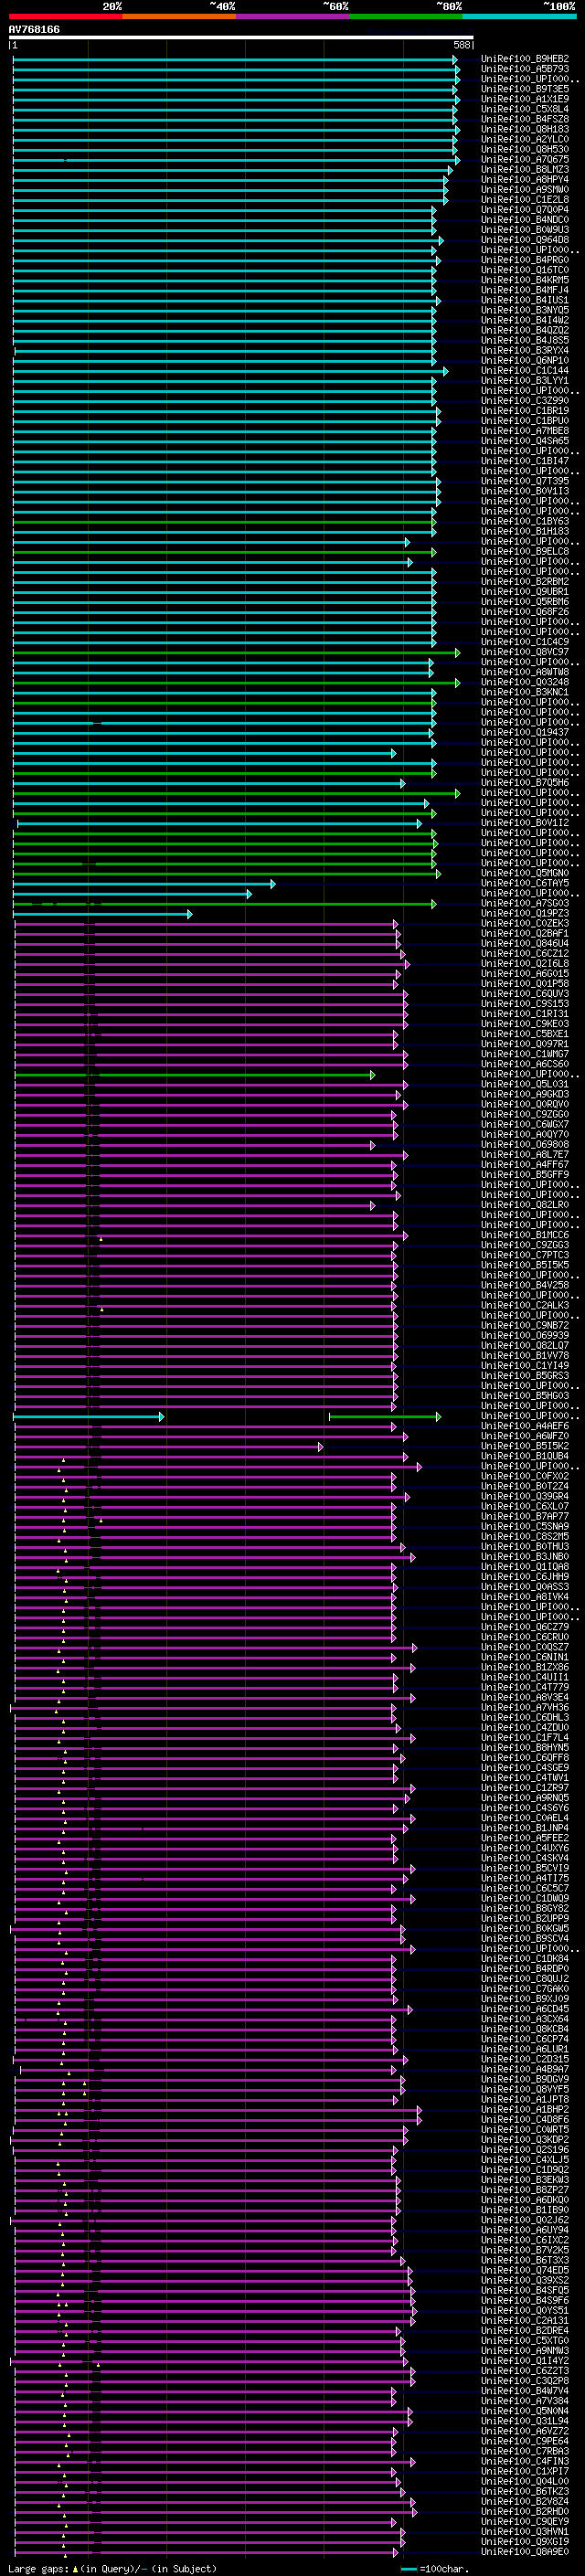Click hit label UniRef100_B4I4W2
This screenshot has width=585, height=2576.
[x=524, y=320]
